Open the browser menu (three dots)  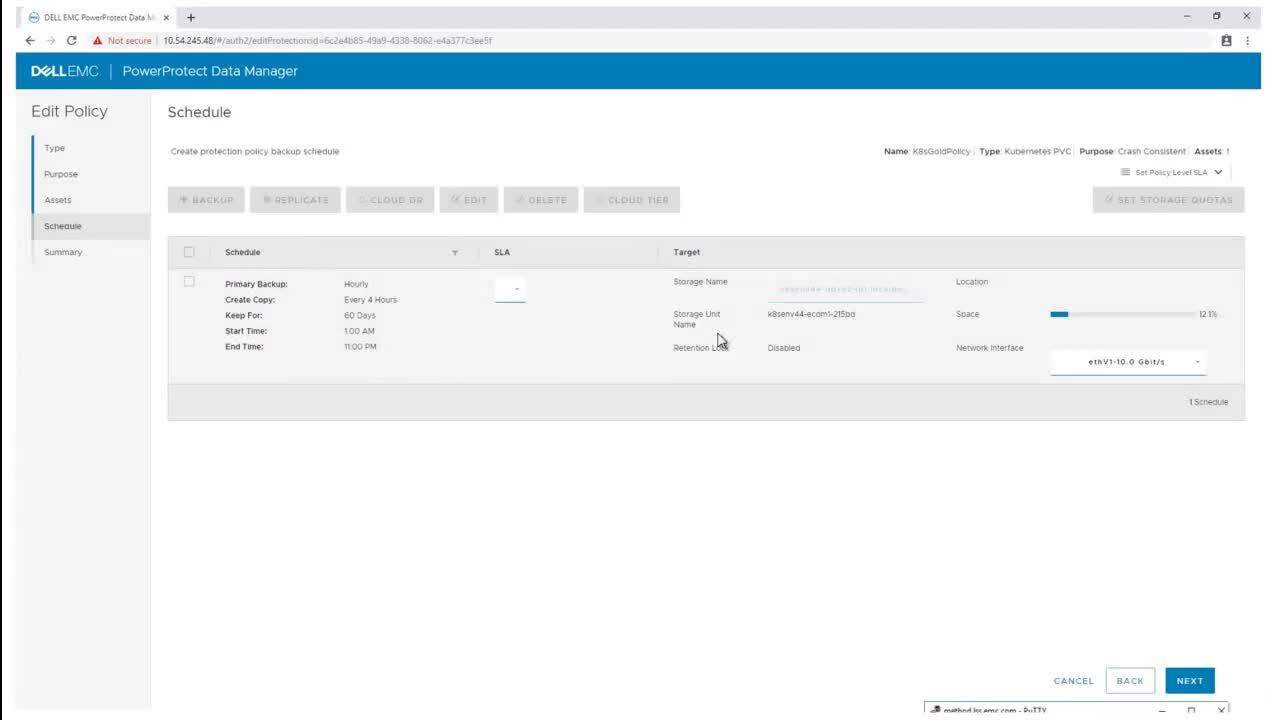1247,41
